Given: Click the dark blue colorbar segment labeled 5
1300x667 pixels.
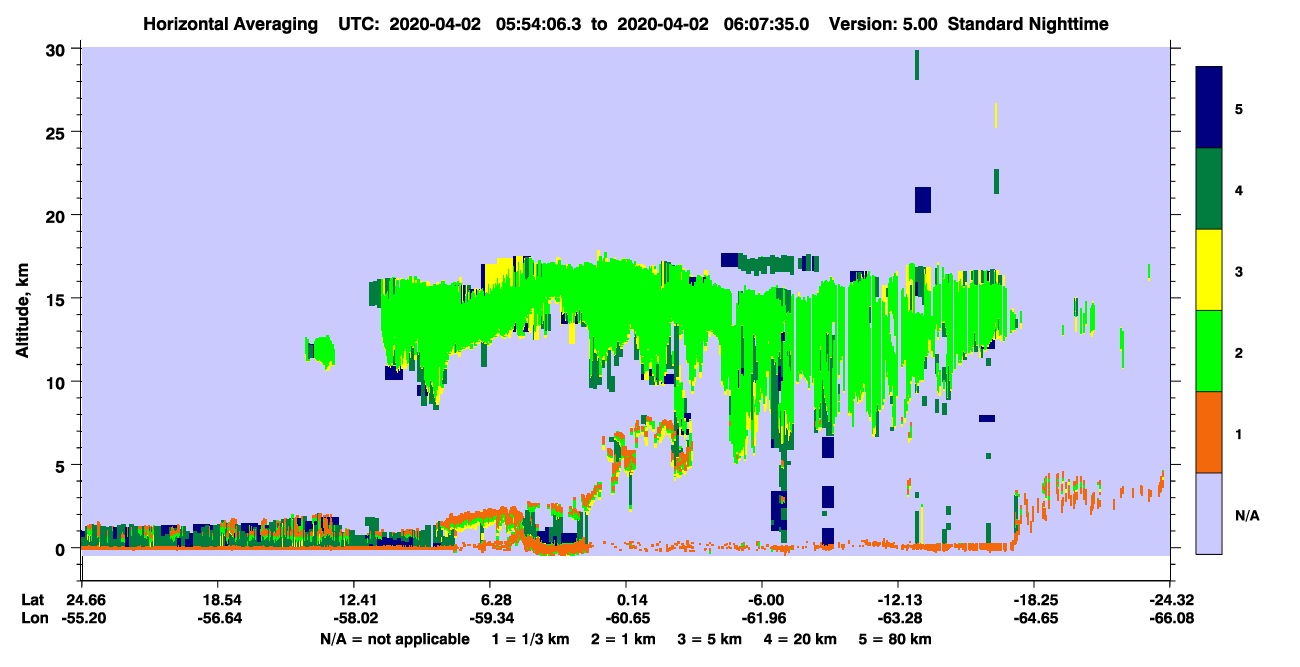Looking at the screenshot, I should [1209, 108].
